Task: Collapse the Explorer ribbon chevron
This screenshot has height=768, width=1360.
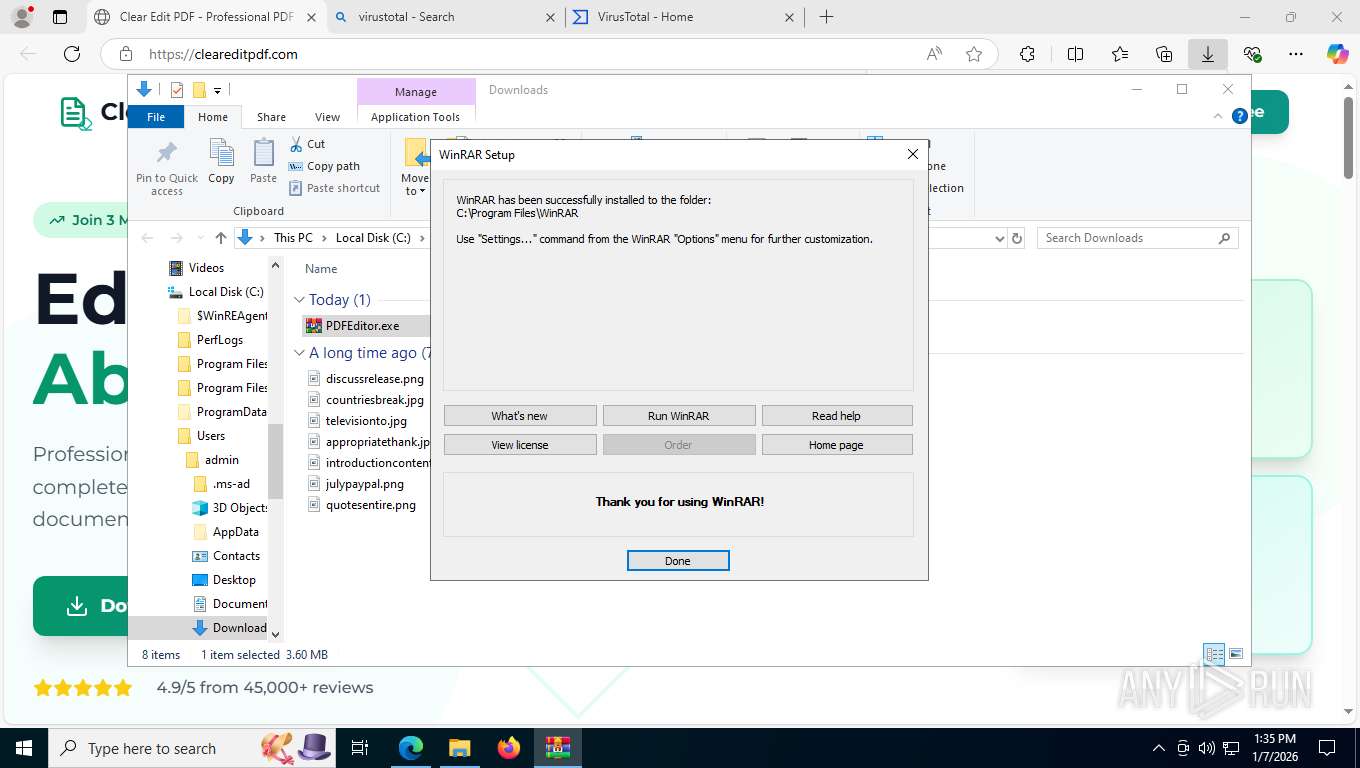Action: [1218, 116]
